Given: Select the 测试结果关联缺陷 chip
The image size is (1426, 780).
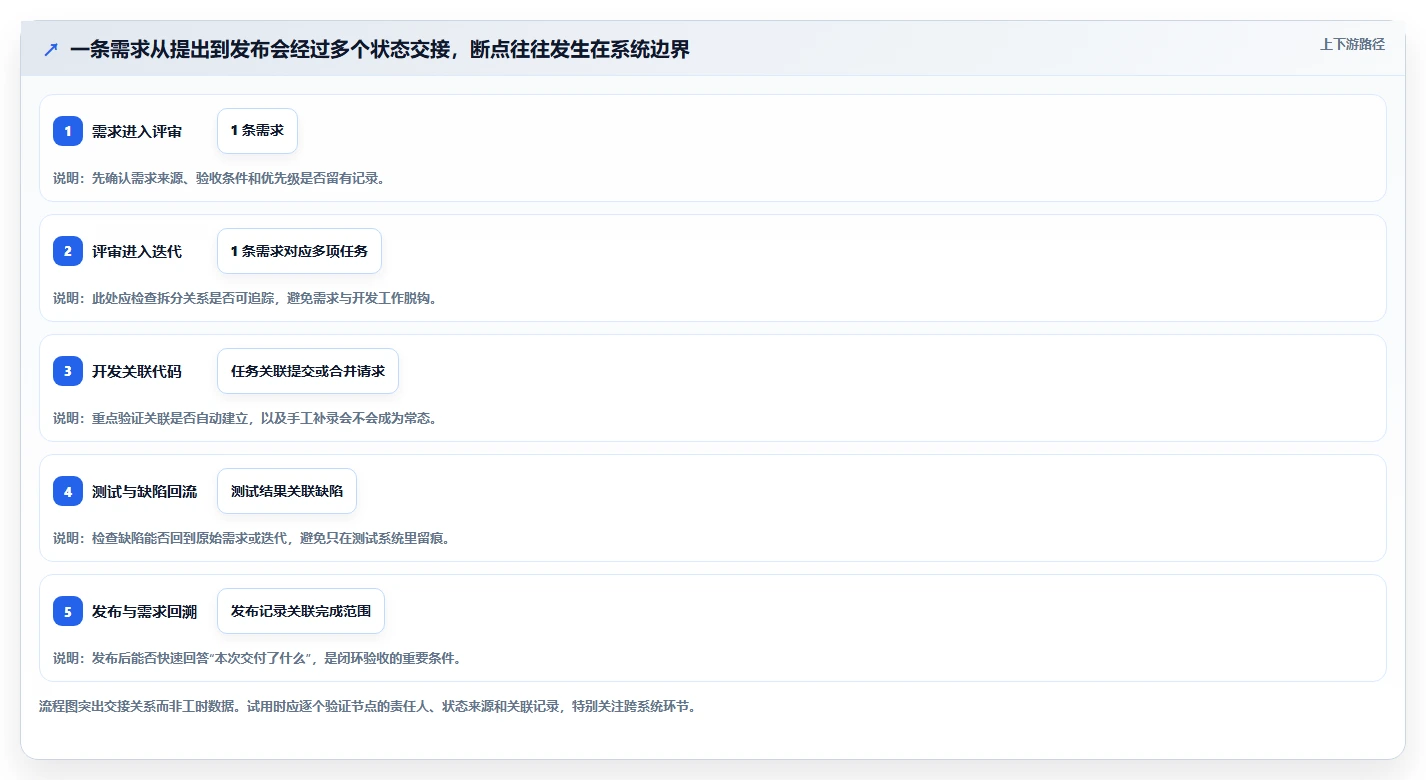Looking at the screenshot, I should point(287,491).
